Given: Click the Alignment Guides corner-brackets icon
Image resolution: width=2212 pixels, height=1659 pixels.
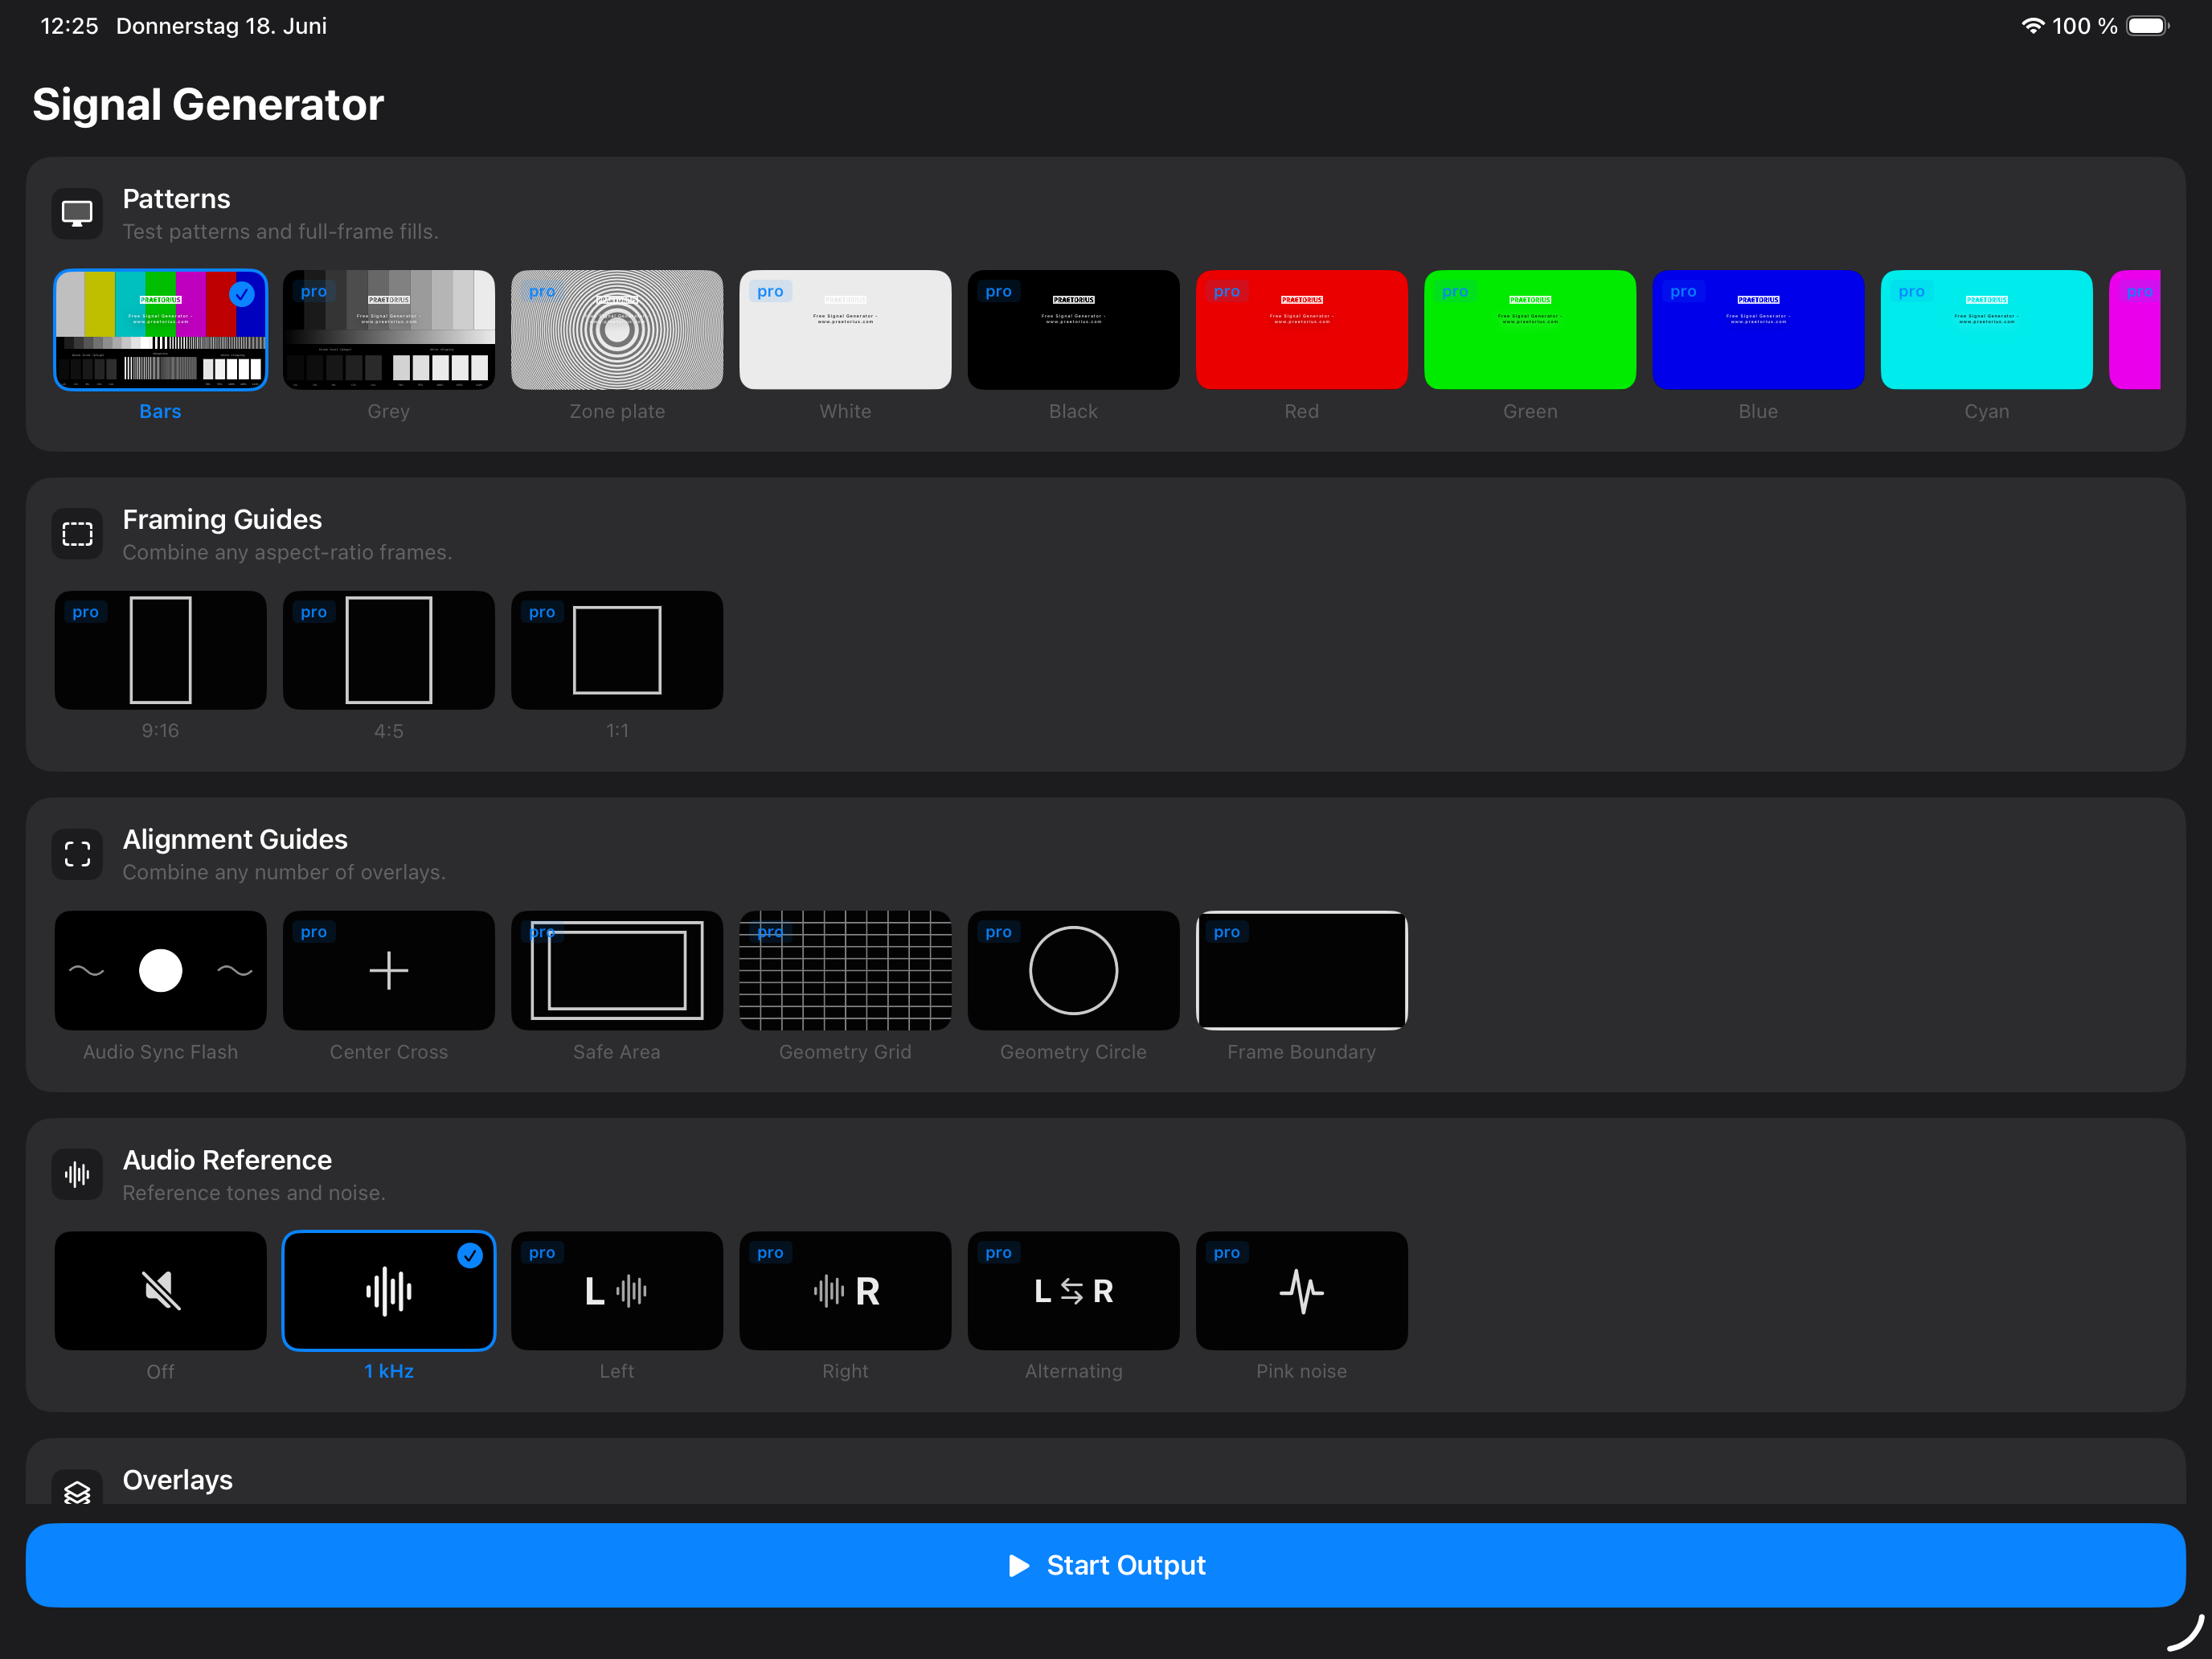Looking at the screenshot, I should point(77,854).
